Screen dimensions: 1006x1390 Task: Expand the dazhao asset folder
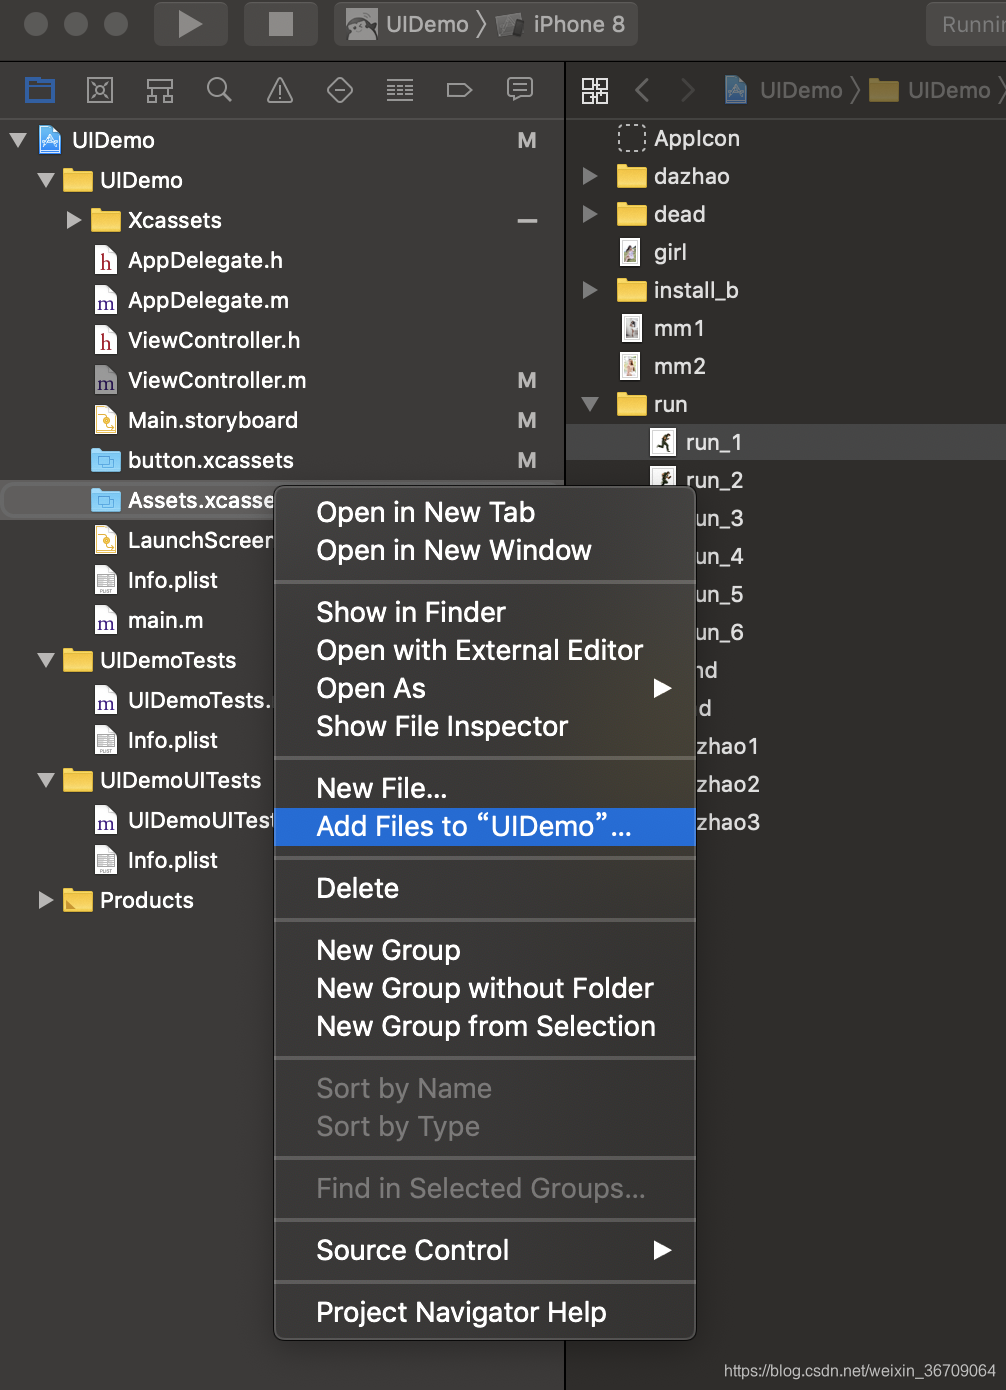coord(590,176)
